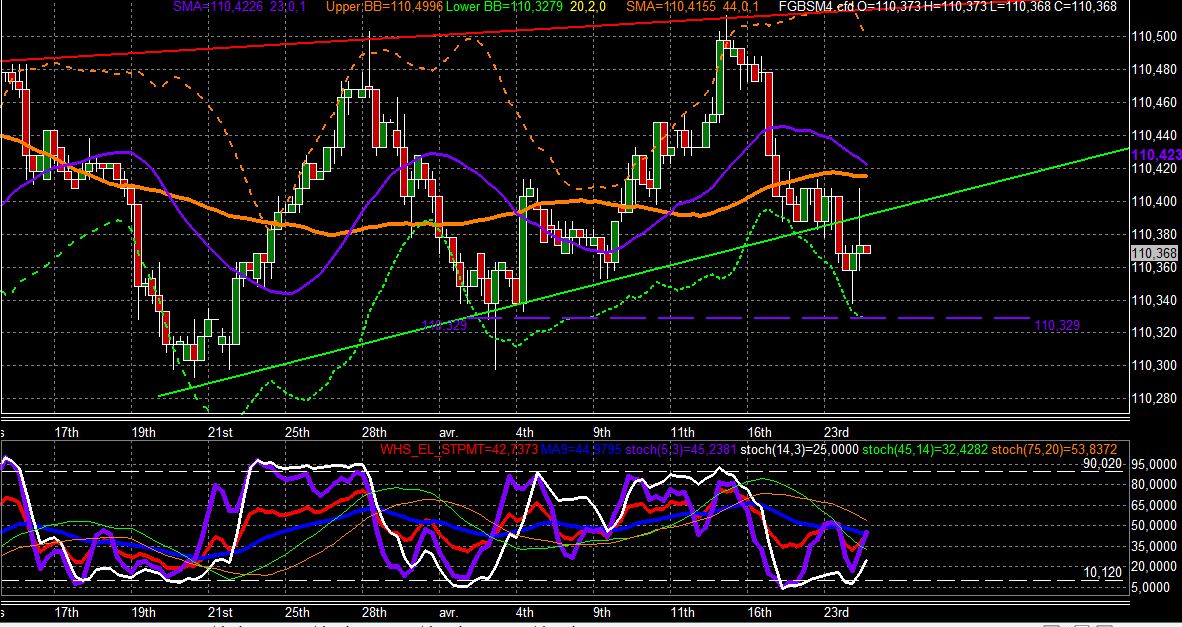Viewport: 1182px width, 627px height.
Task: Click the FGBSM4.cfd instrument name
Action: click(x=817, y=7)
